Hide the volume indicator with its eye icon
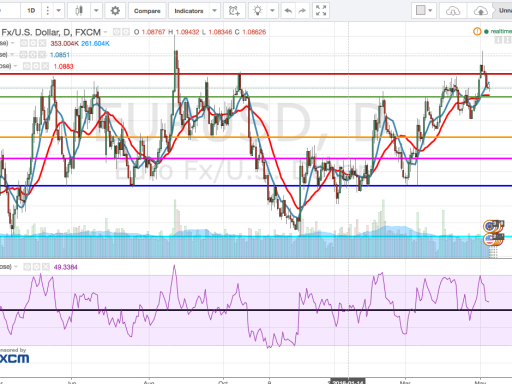 (x=24, y=43)
